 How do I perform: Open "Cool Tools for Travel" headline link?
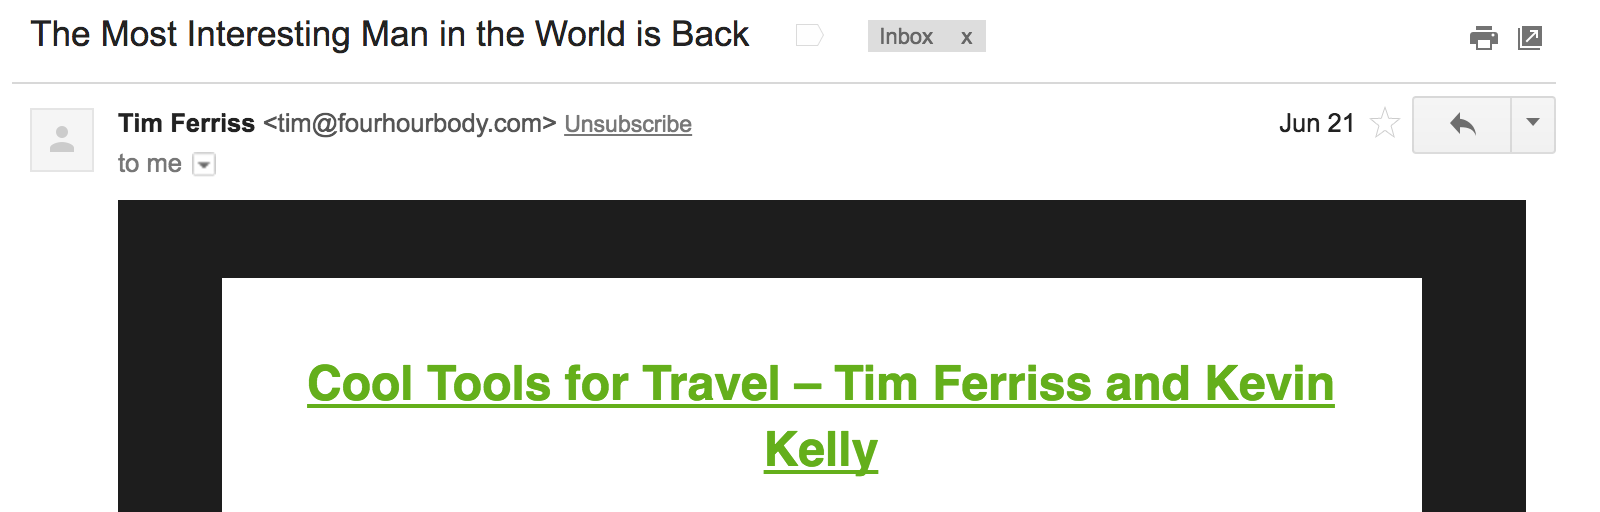820,384
